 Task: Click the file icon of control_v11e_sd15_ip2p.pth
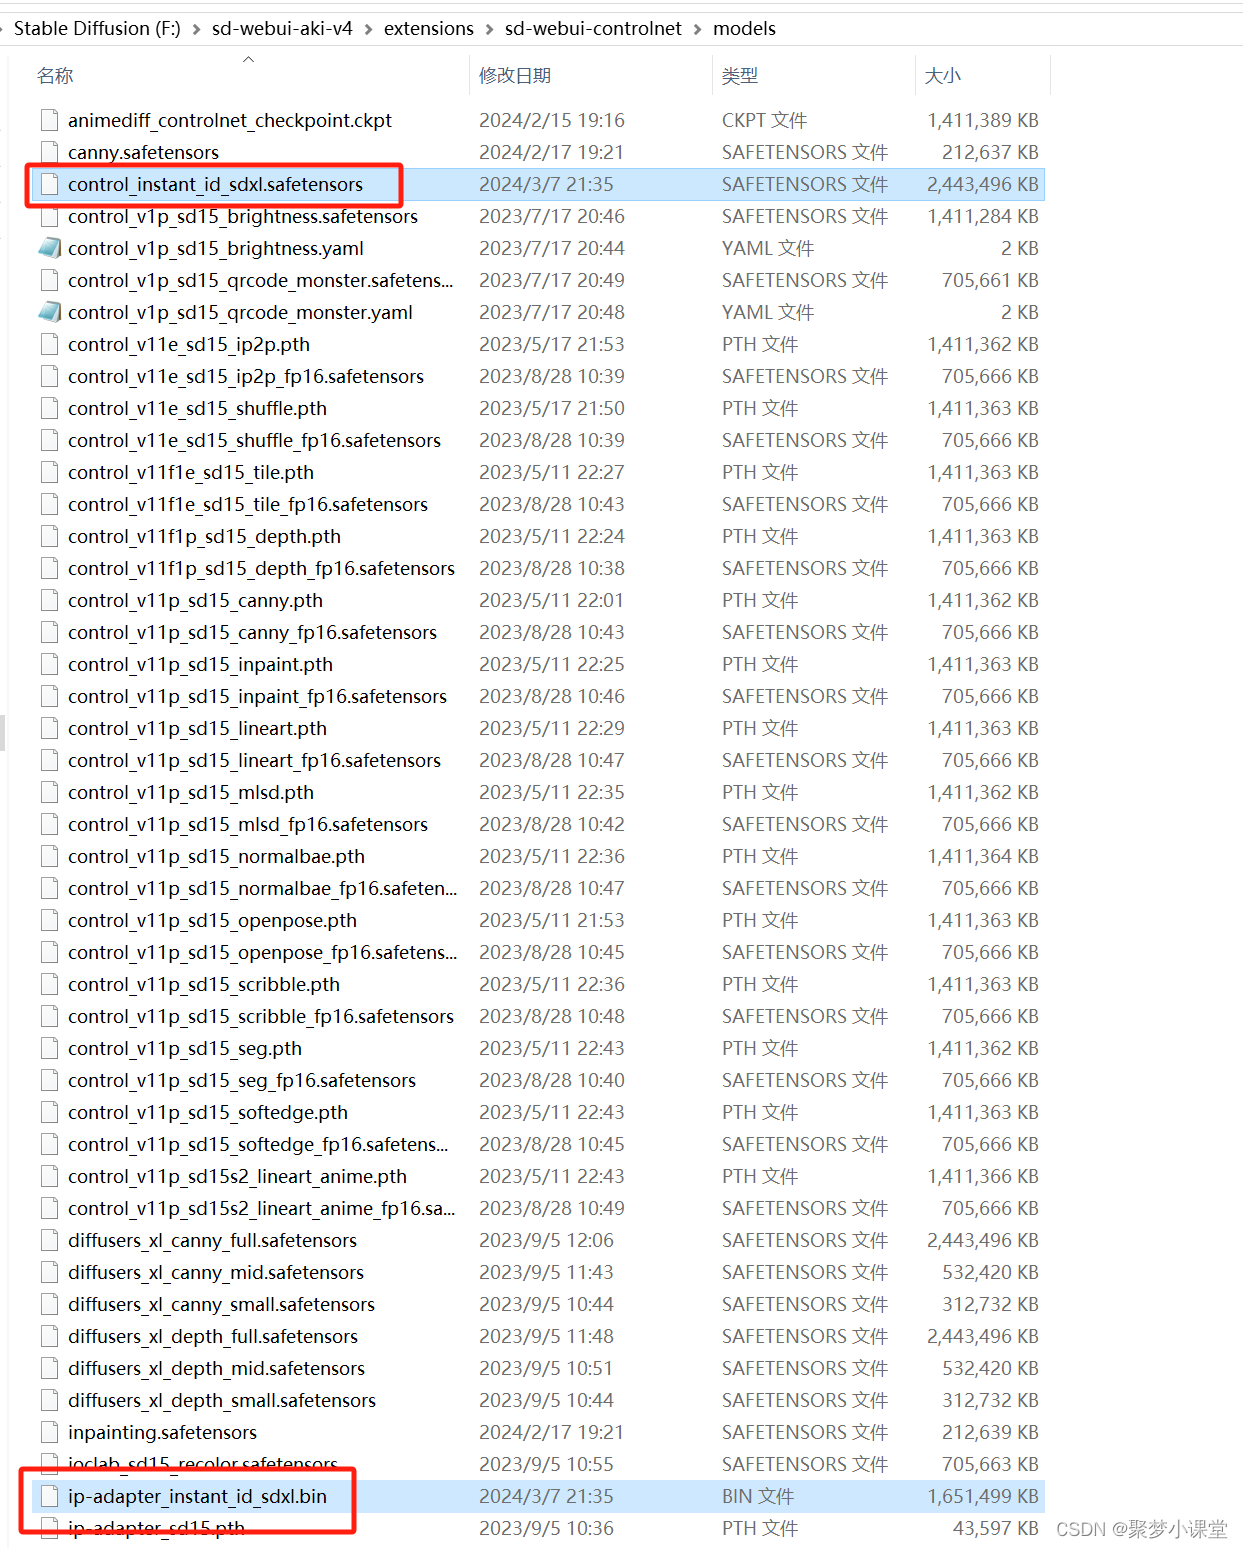point(49,344)
